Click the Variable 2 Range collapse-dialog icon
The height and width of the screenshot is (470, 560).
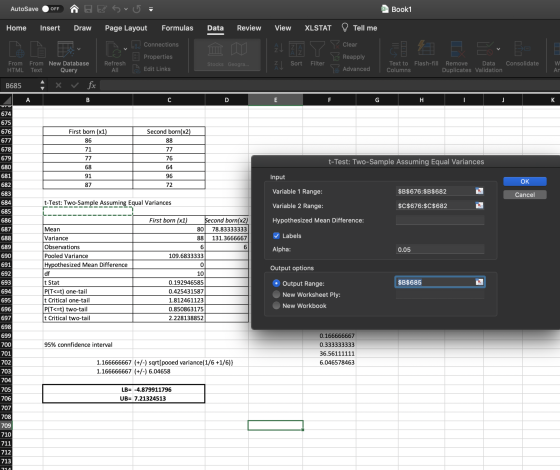[479, 205]
